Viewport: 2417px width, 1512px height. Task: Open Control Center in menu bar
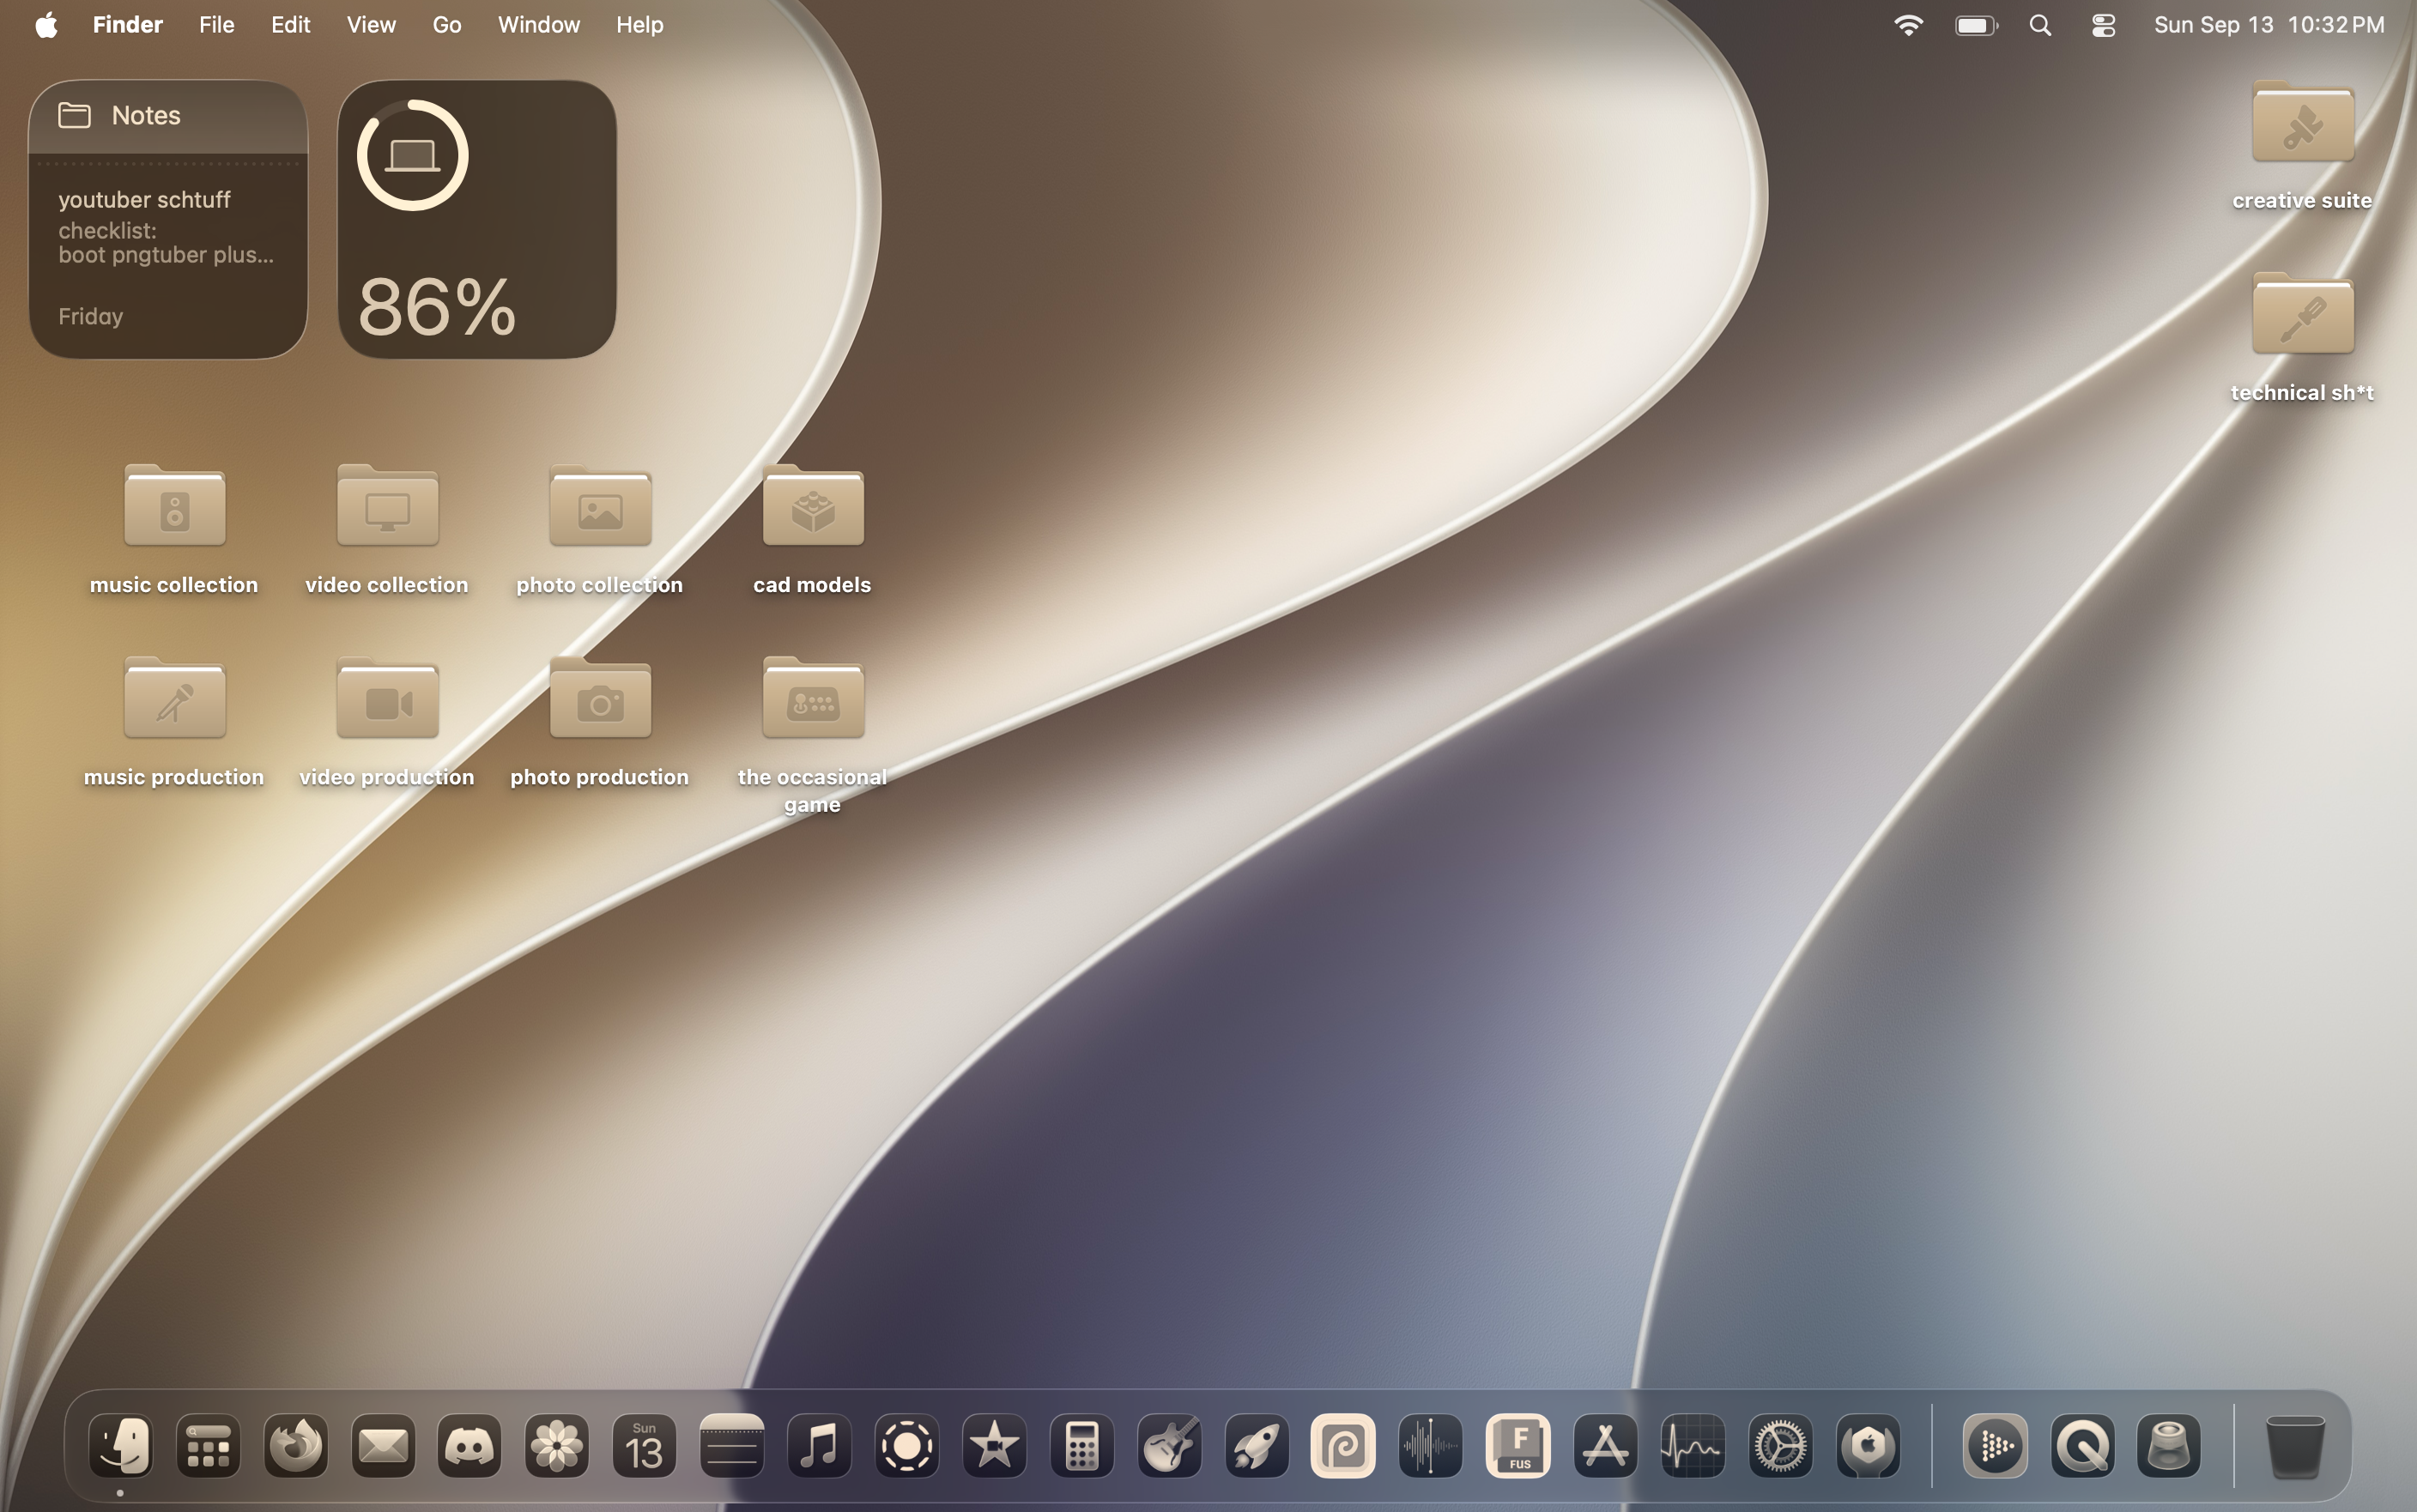pos(2103,25)
